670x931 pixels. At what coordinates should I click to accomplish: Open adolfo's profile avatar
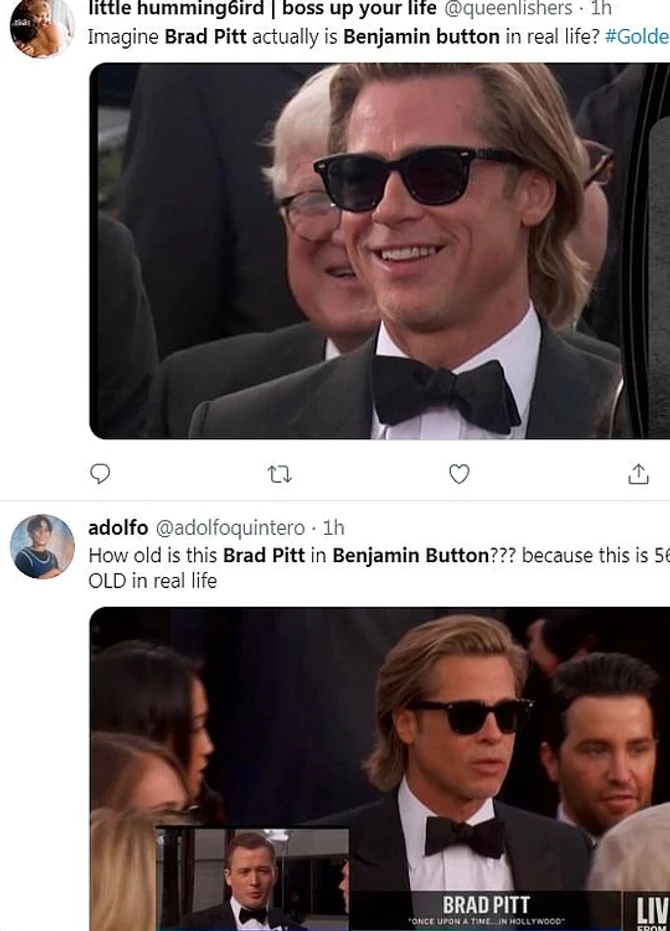42,546
